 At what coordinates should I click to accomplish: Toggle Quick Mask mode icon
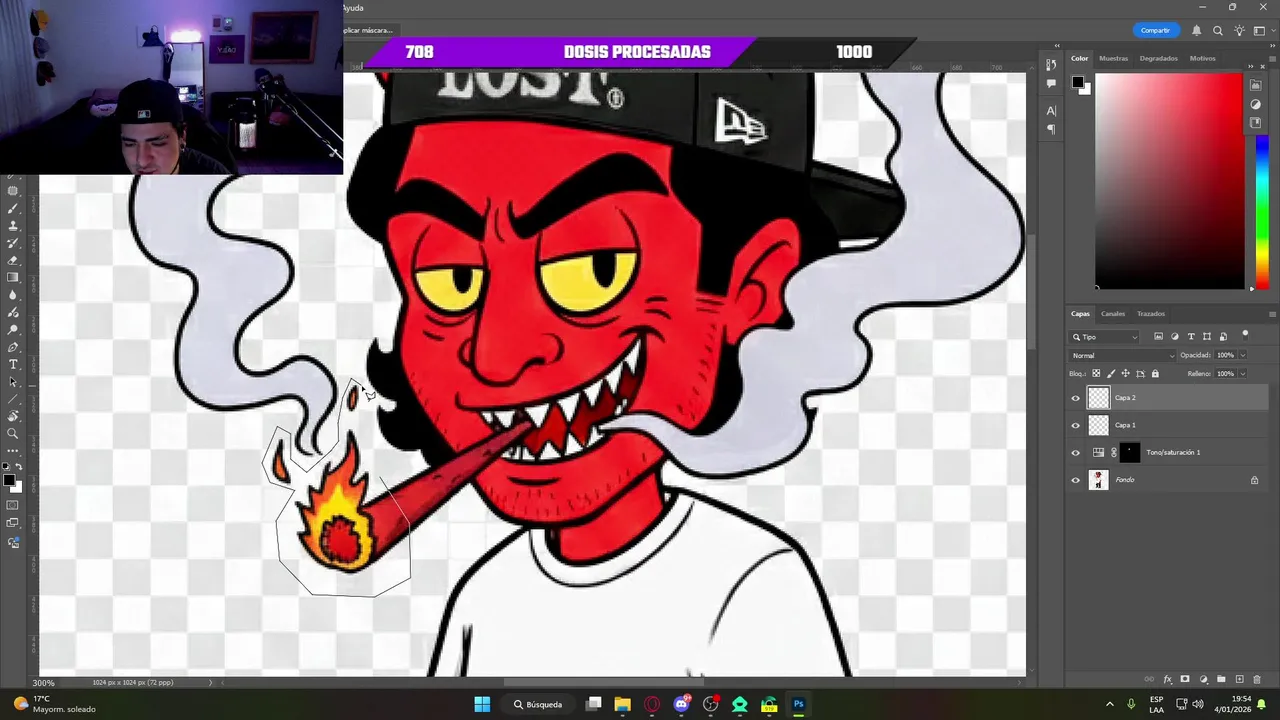coord(13,505)
